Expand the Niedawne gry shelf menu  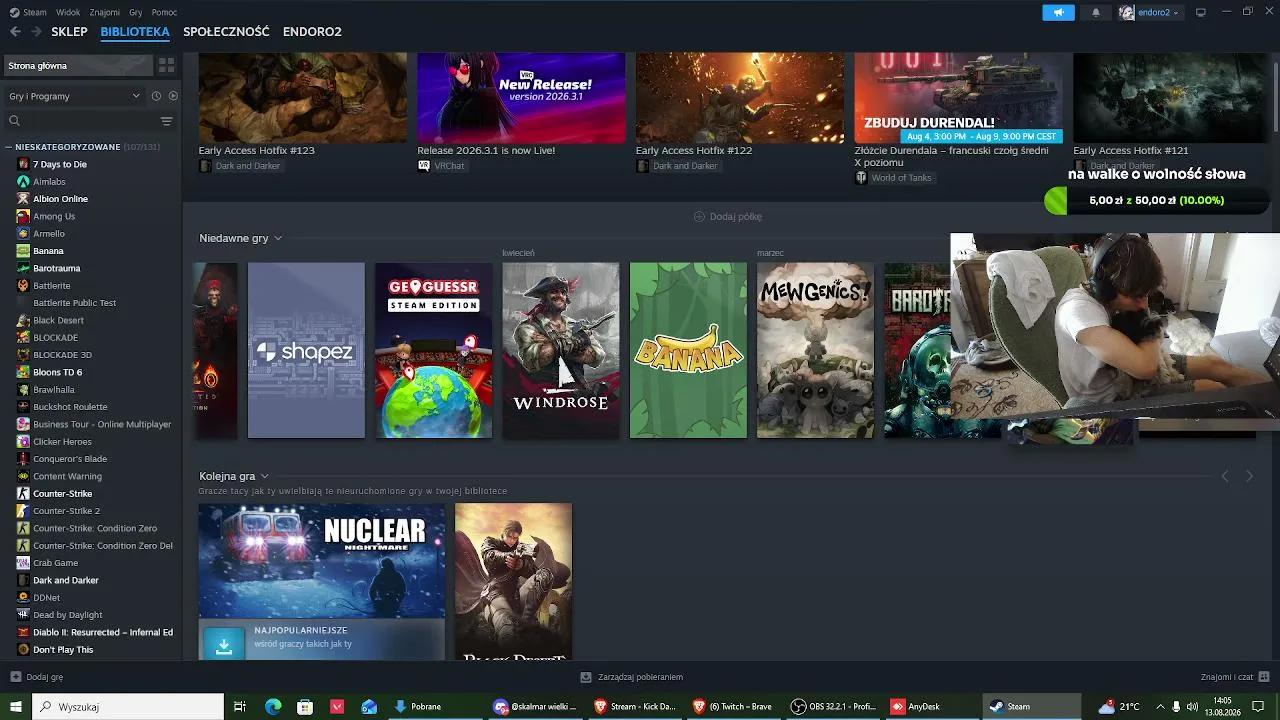(278, 238)
